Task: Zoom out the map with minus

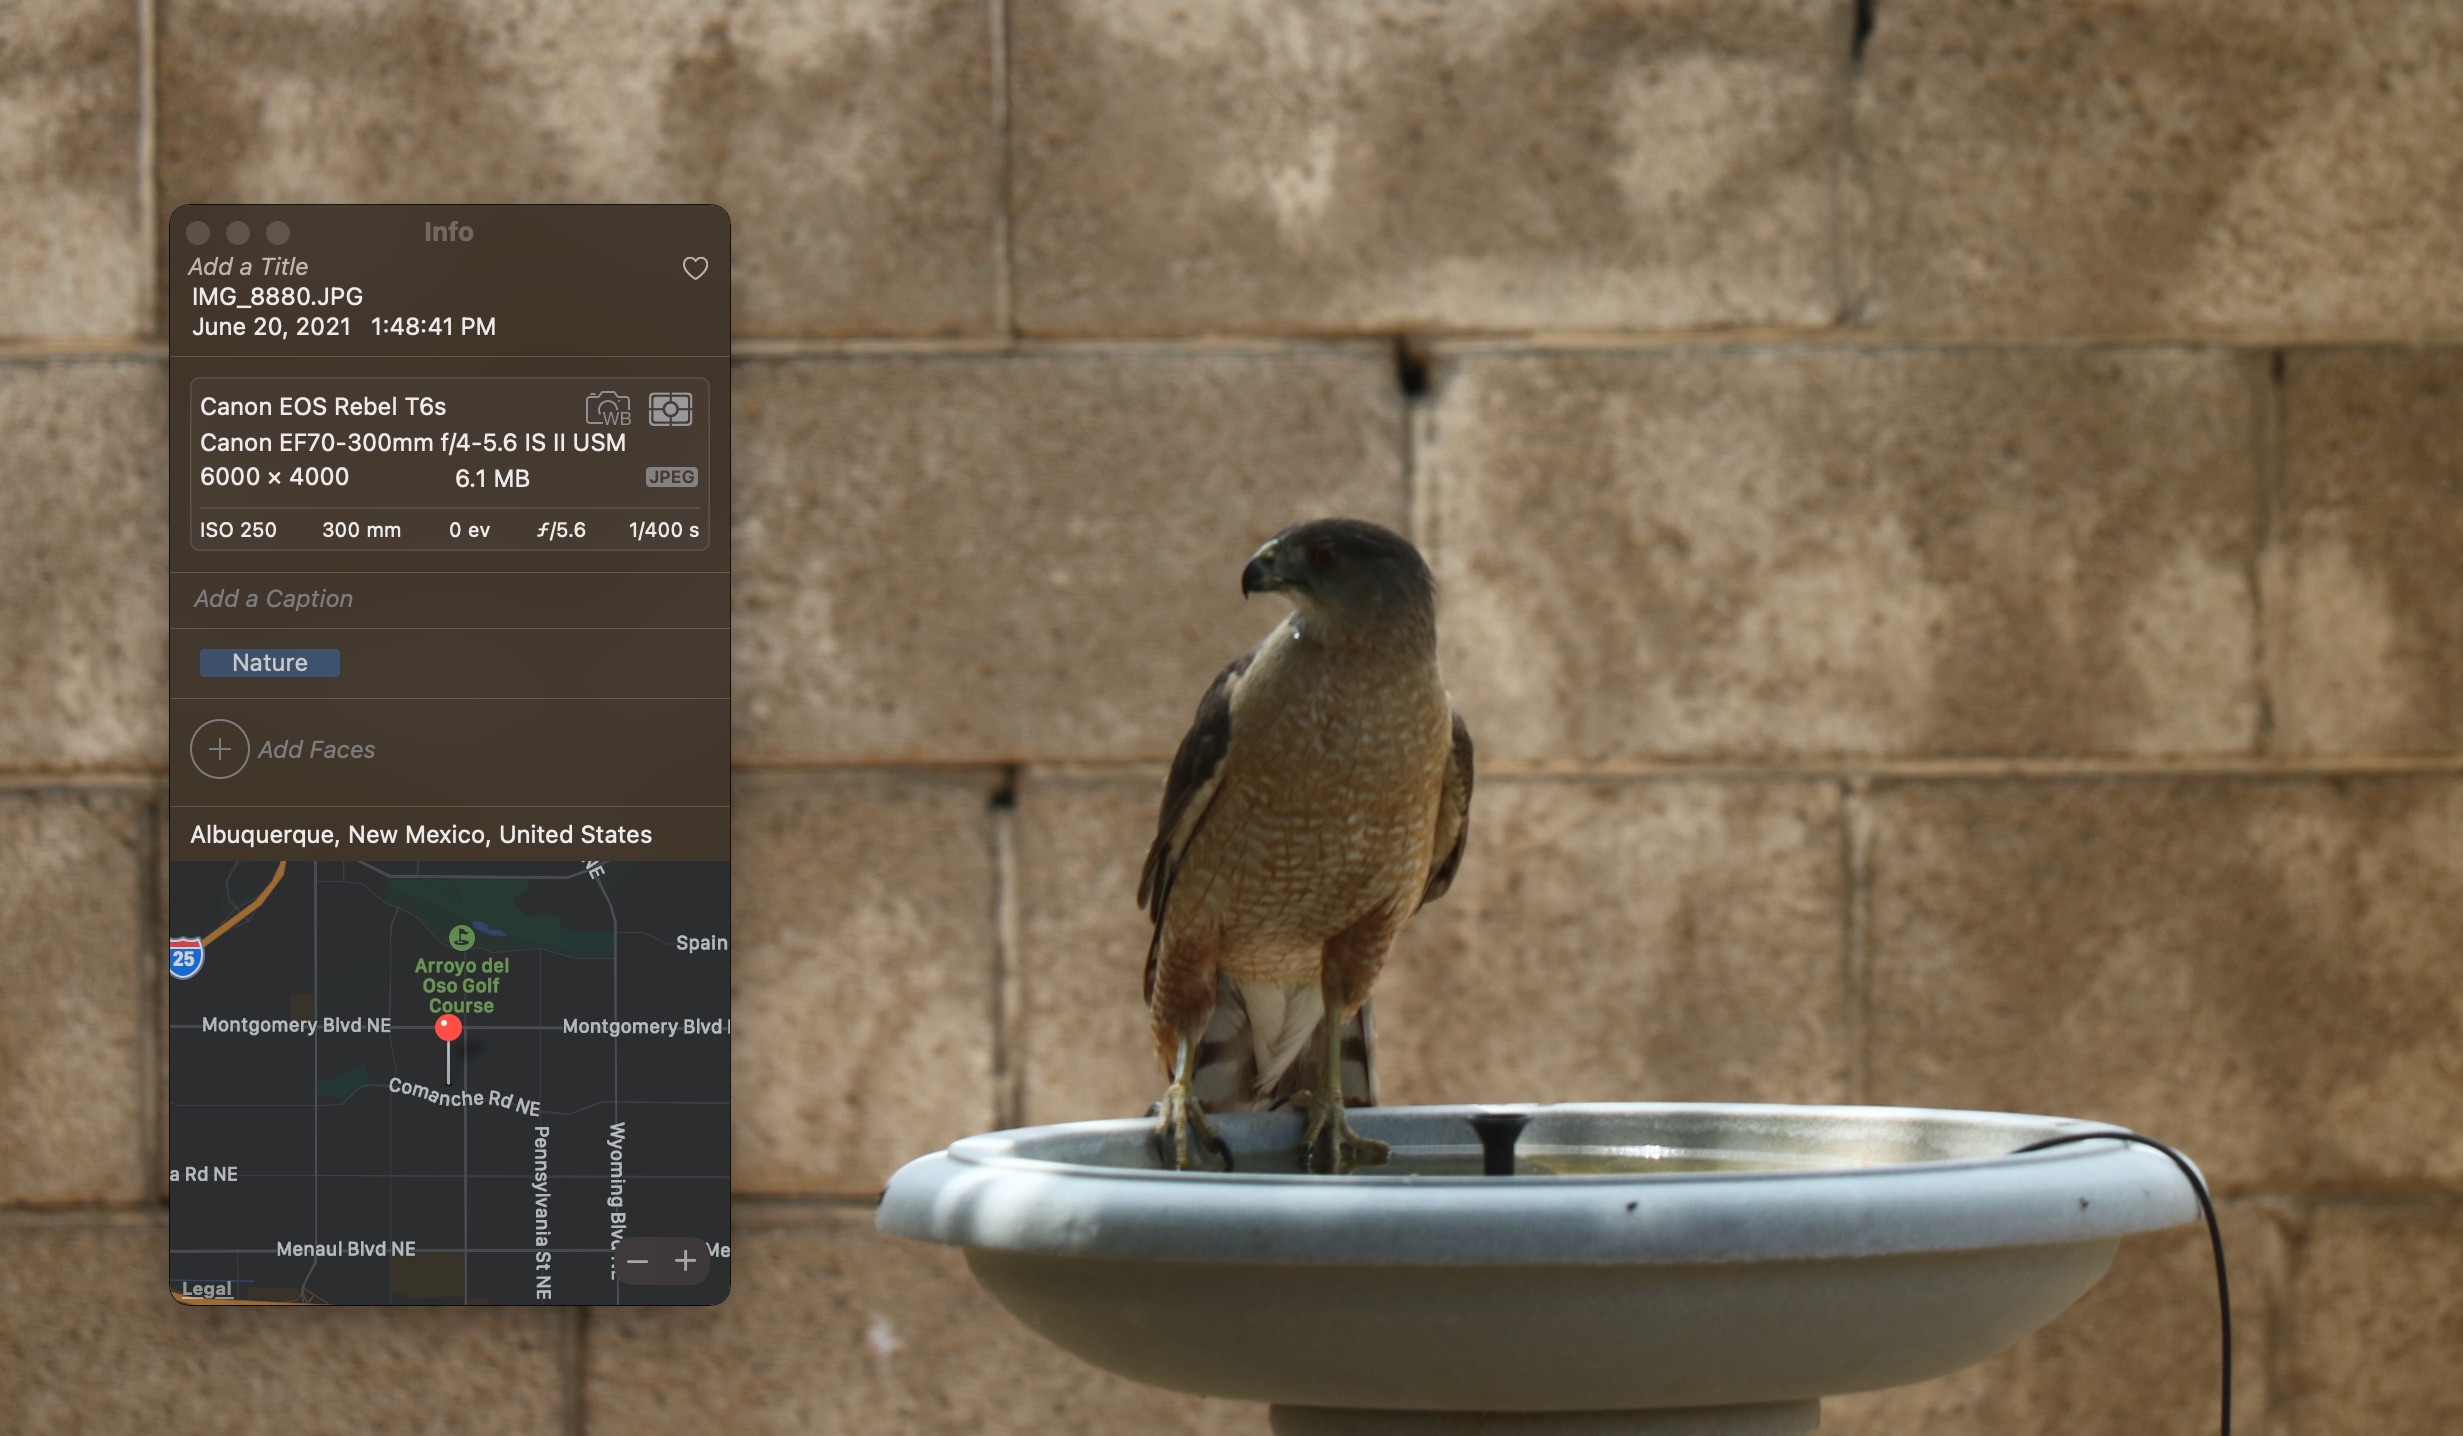Action: click(x=637, y=1261)
